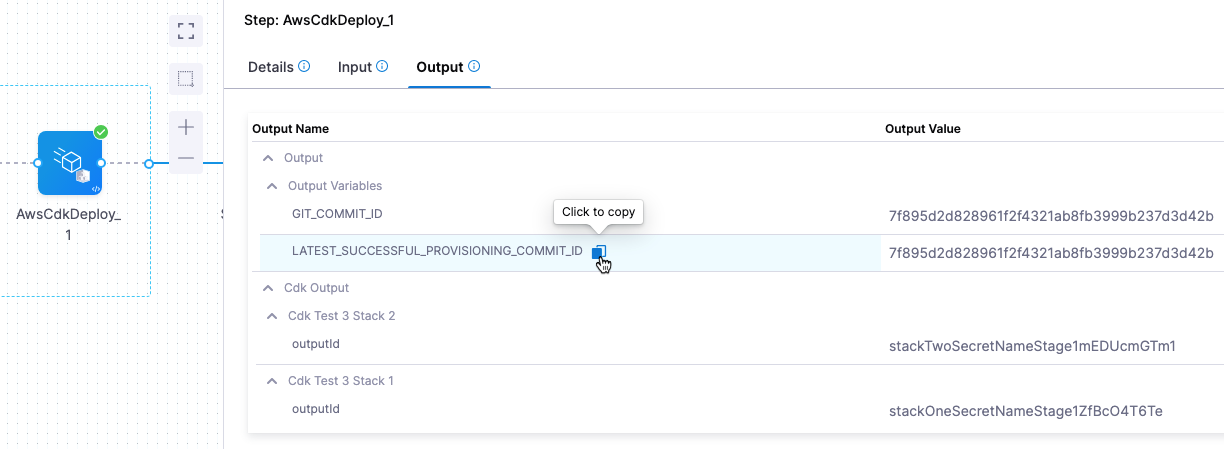
Task: Click the fullscreen canvas icon
Action: coord(185,30)
